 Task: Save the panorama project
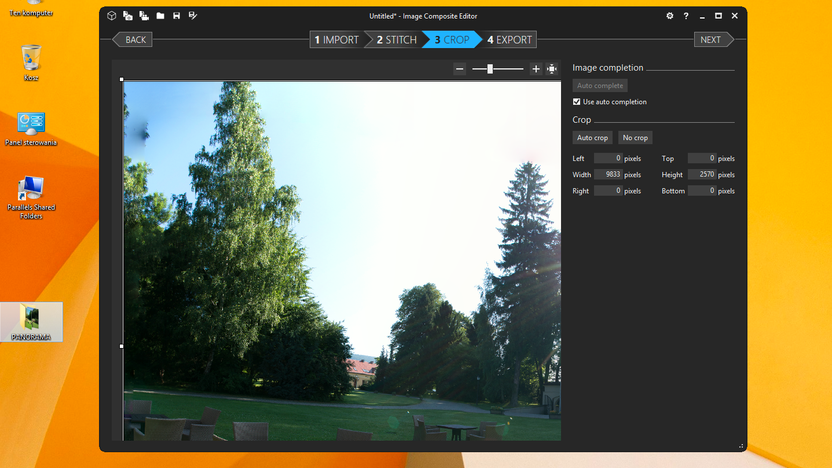pyautogui.click(x=177, y=16)
